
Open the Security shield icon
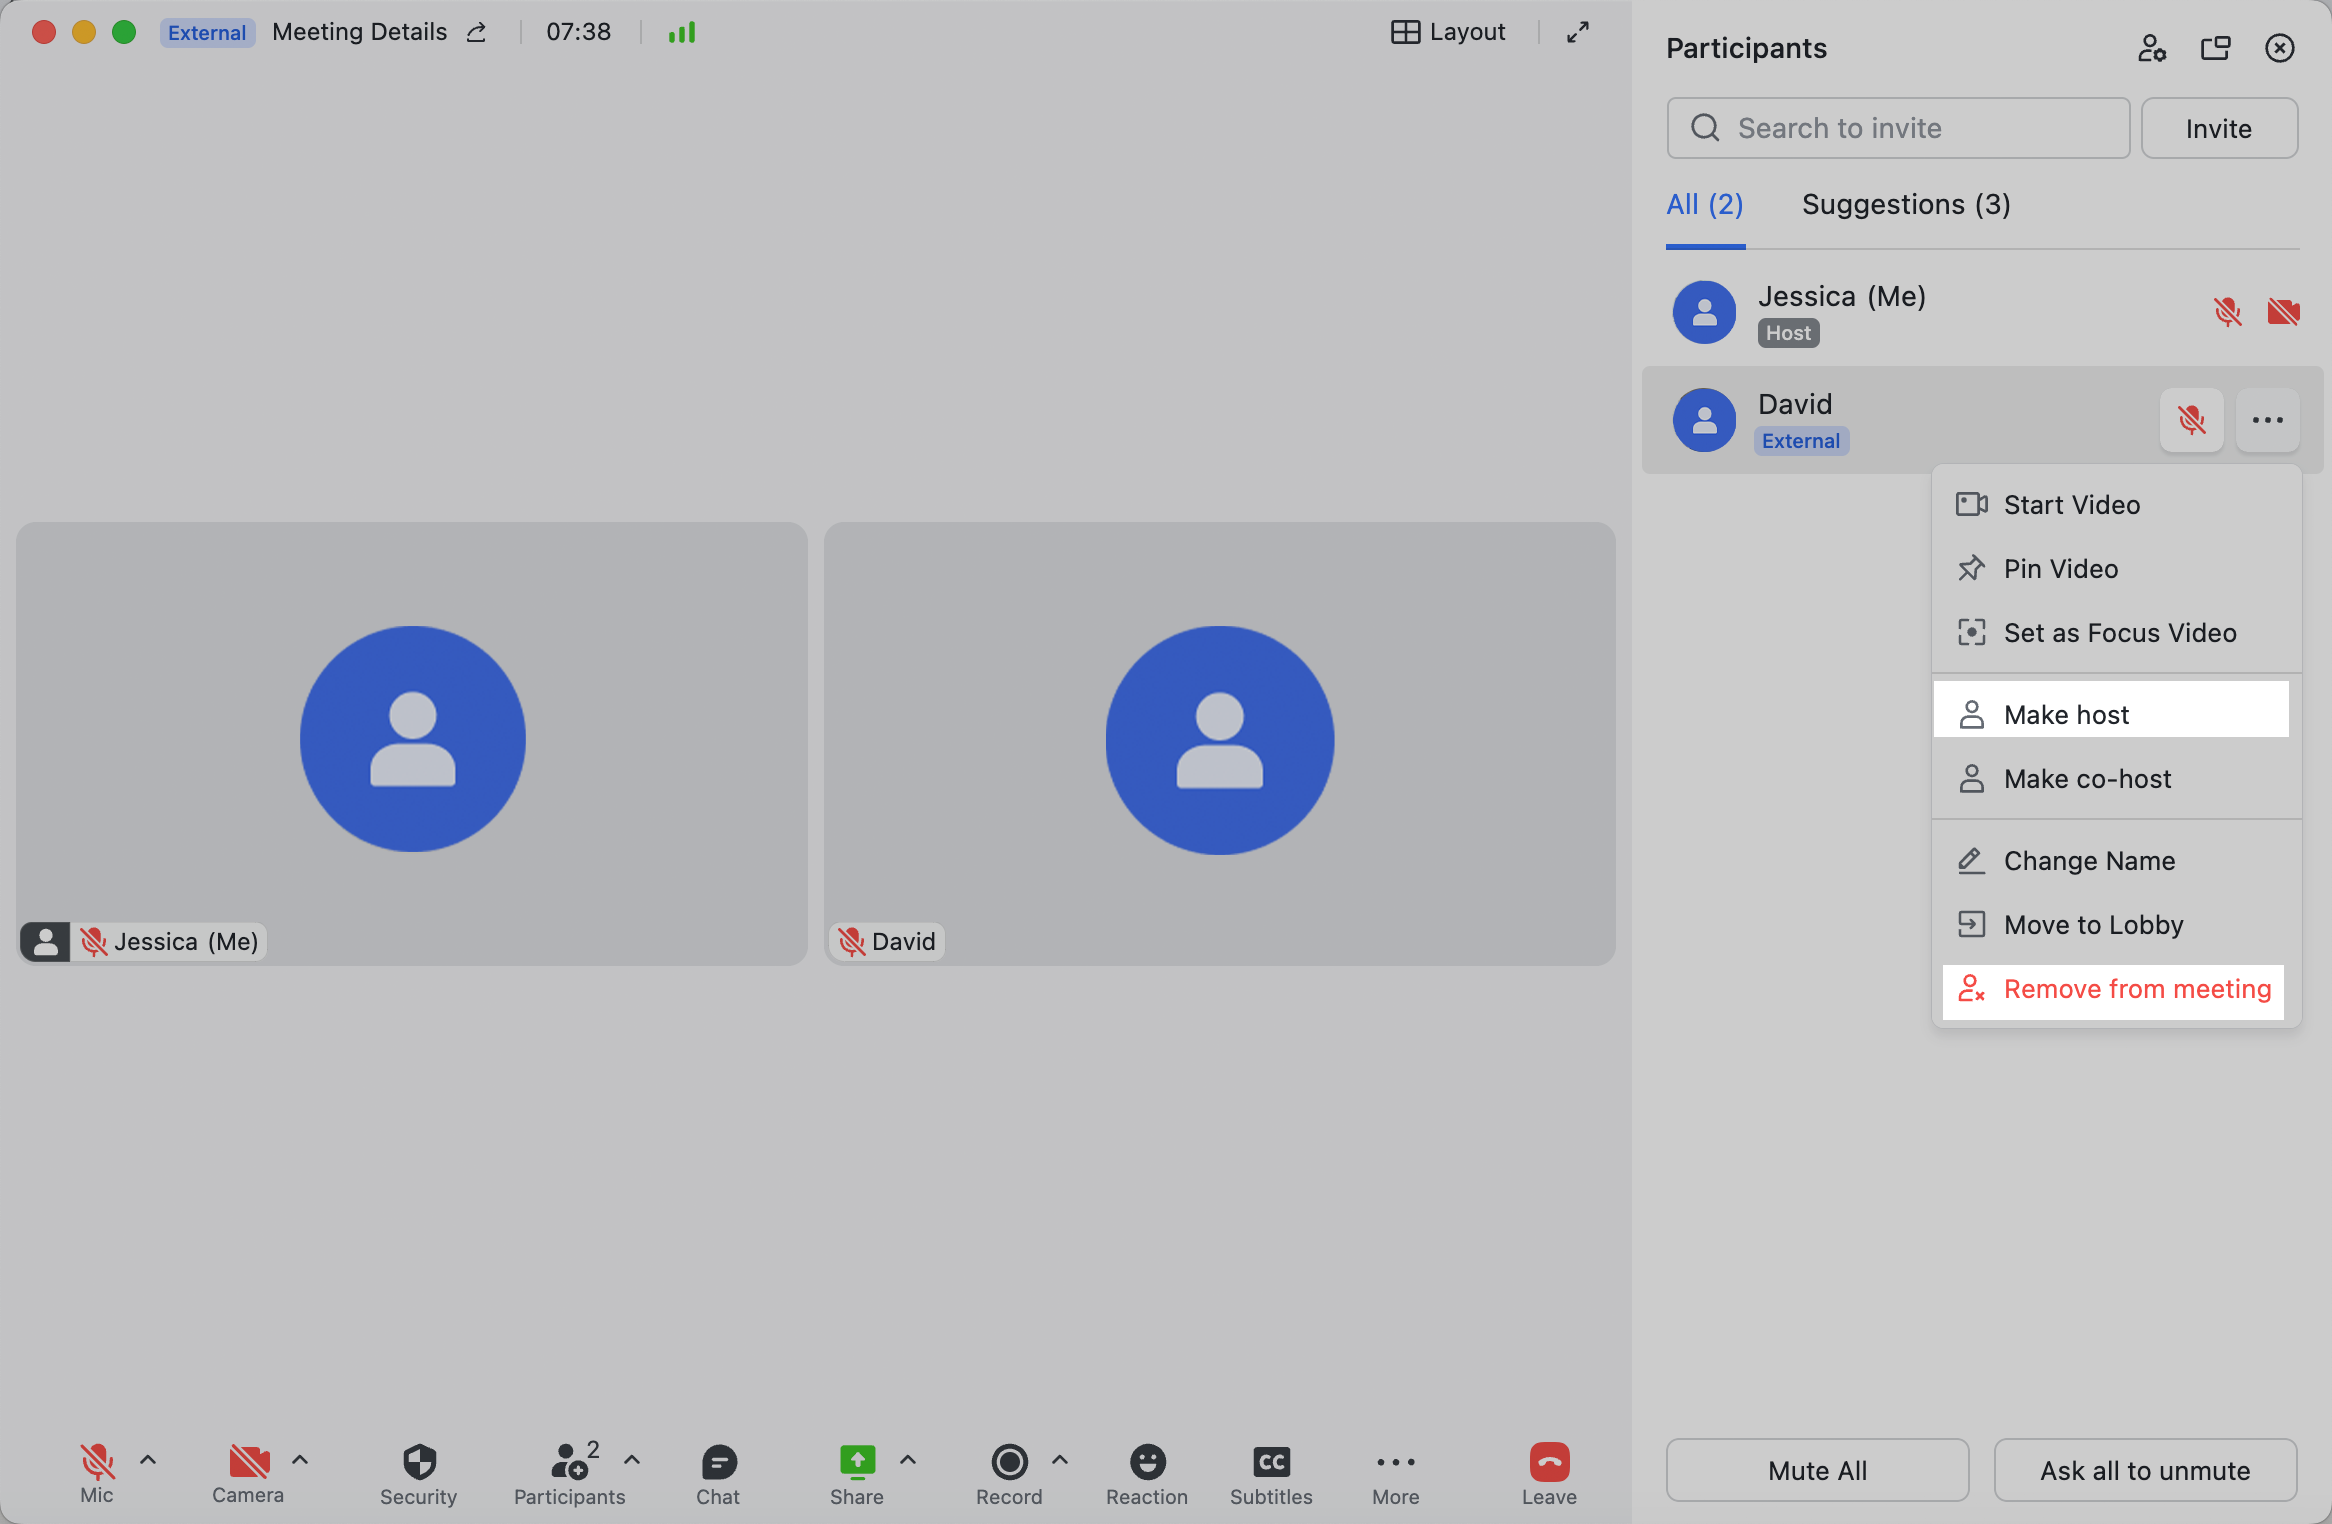click(x=419, y=1463)
